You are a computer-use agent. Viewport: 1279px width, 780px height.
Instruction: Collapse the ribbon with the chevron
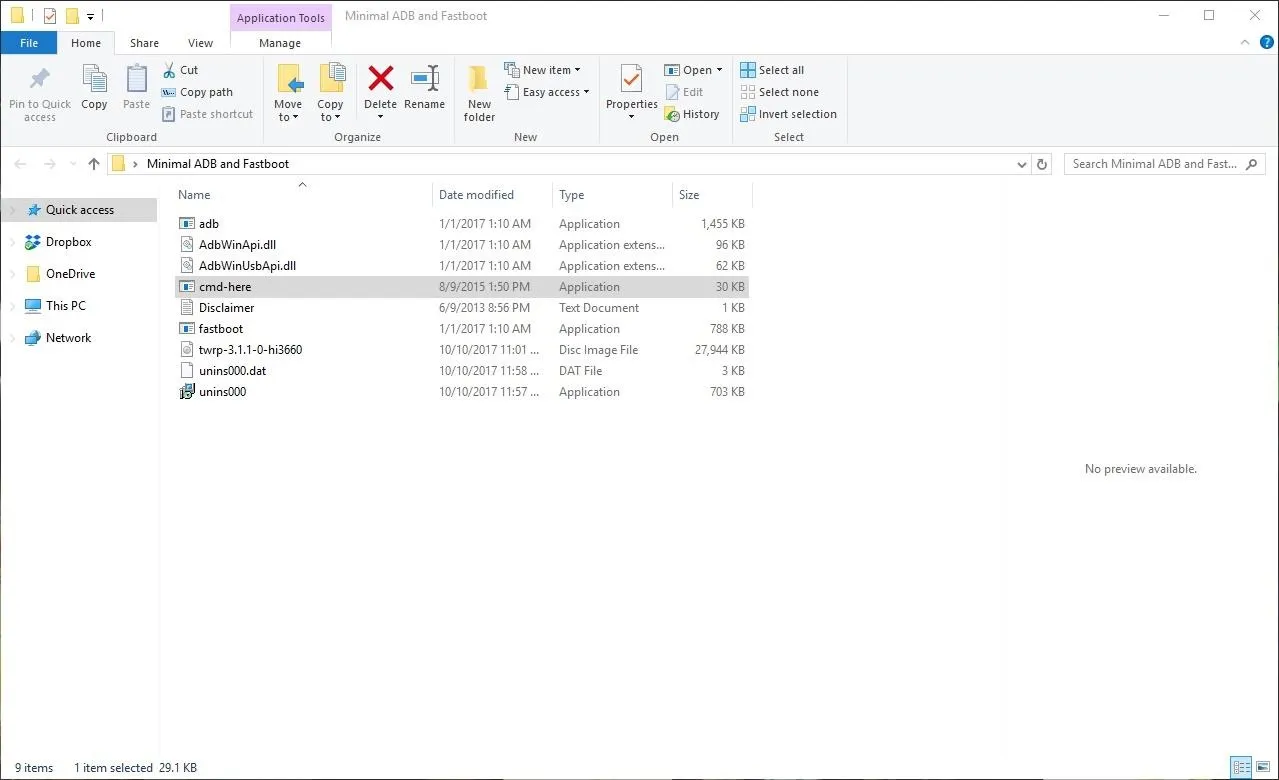coord(1245,43)
